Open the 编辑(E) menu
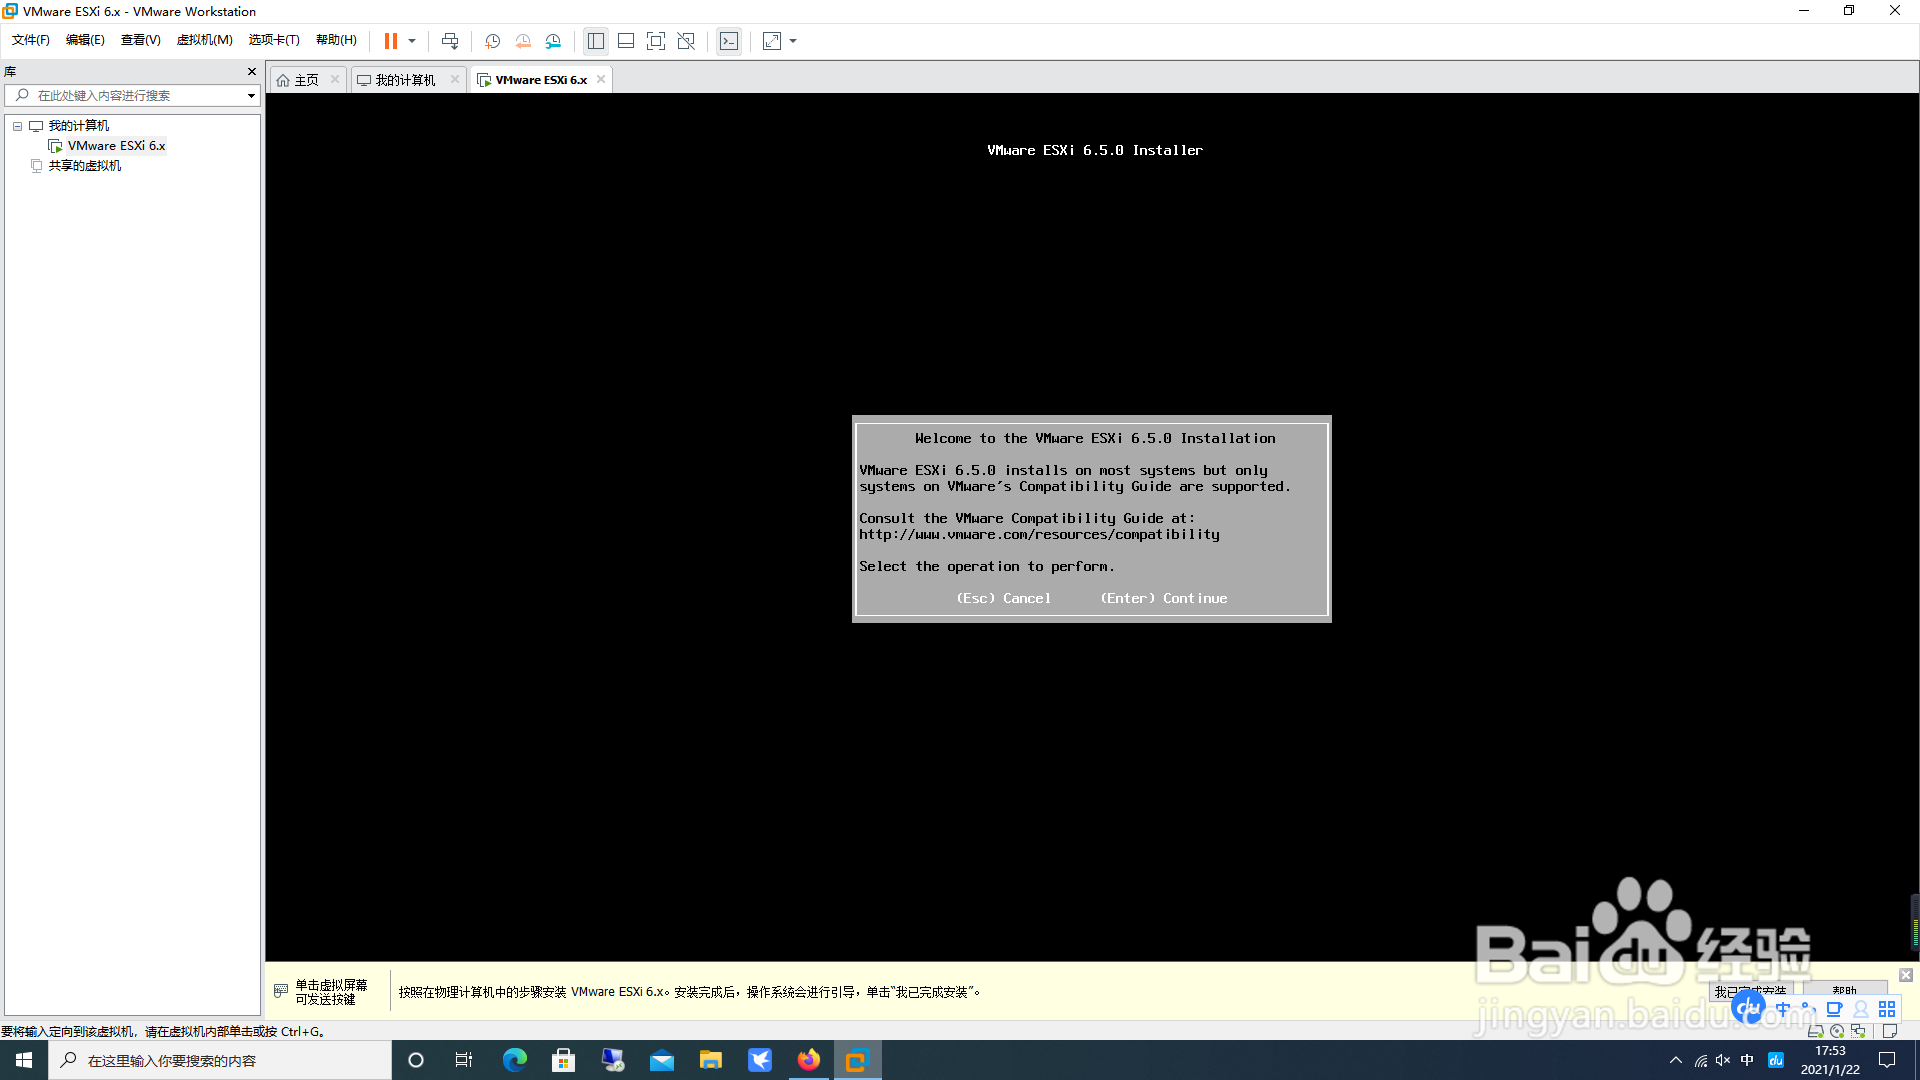Screen dimensions: 1920x1080 (x=85, y=40)
